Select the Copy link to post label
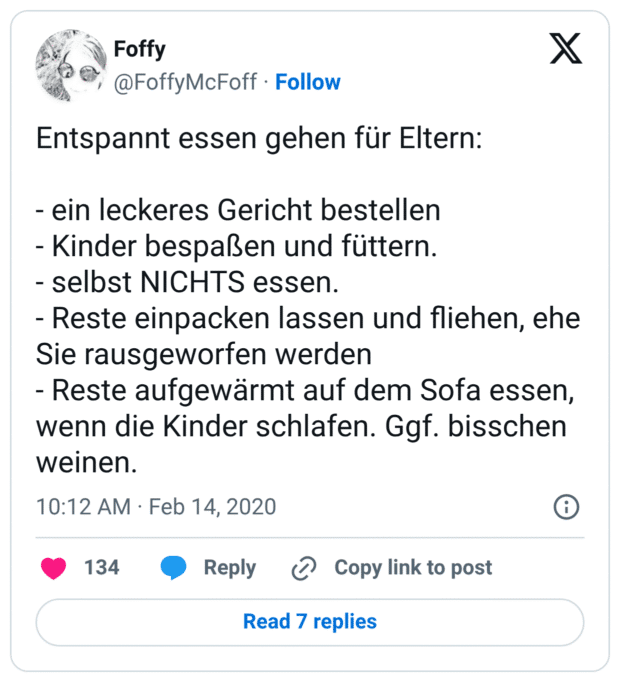Image resolution: width=620 pixels, height=682 pixels. 413,568
